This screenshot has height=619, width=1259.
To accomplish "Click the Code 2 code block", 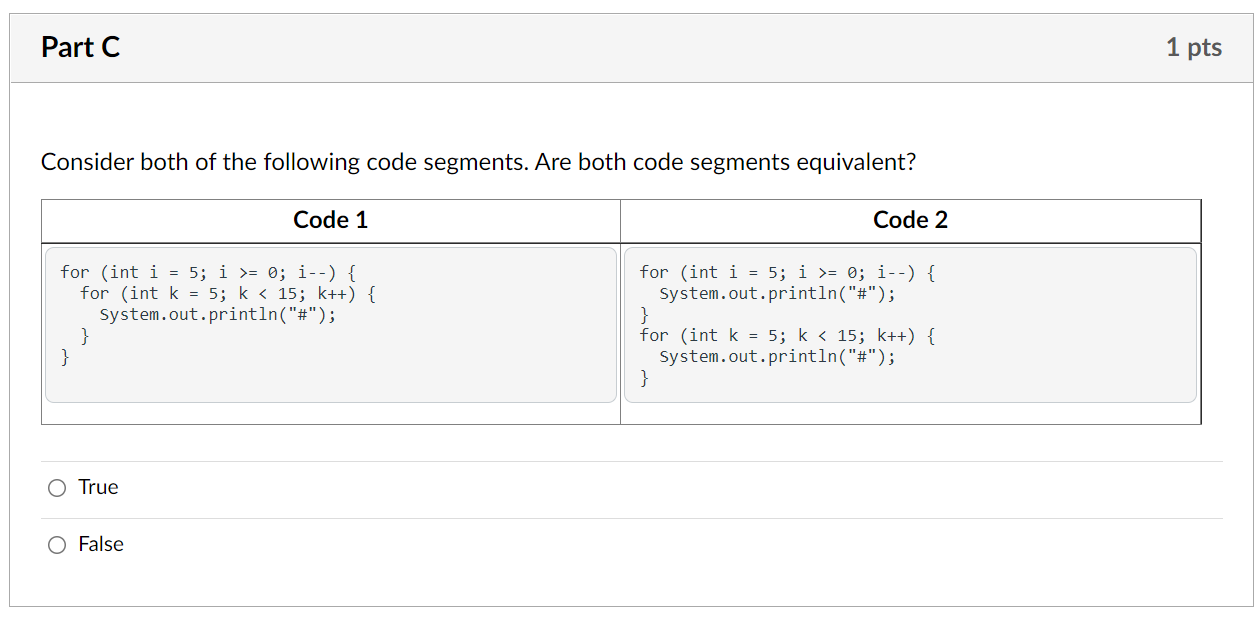I will coord(910,325).
